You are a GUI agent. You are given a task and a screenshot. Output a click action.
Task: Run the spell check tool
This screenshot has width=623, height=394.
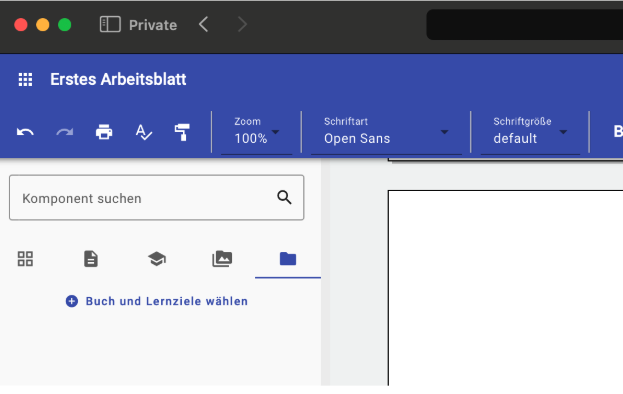pyautogui.click(x=143, y=132)
